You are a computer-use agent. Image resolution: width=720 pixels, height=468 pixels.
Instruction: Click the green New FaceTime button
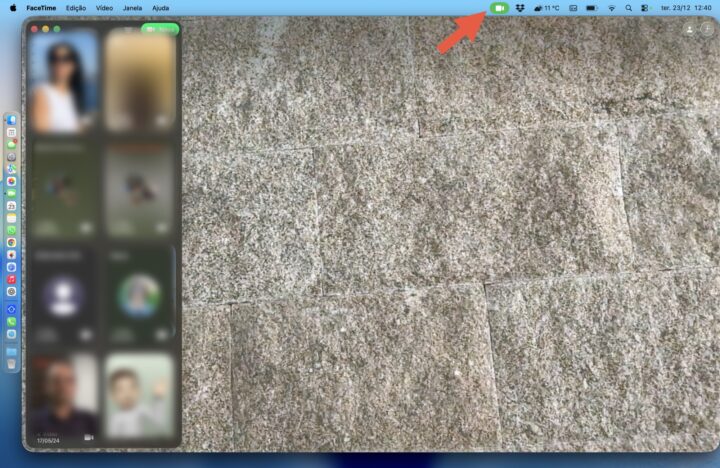click(x=160, y=29)
